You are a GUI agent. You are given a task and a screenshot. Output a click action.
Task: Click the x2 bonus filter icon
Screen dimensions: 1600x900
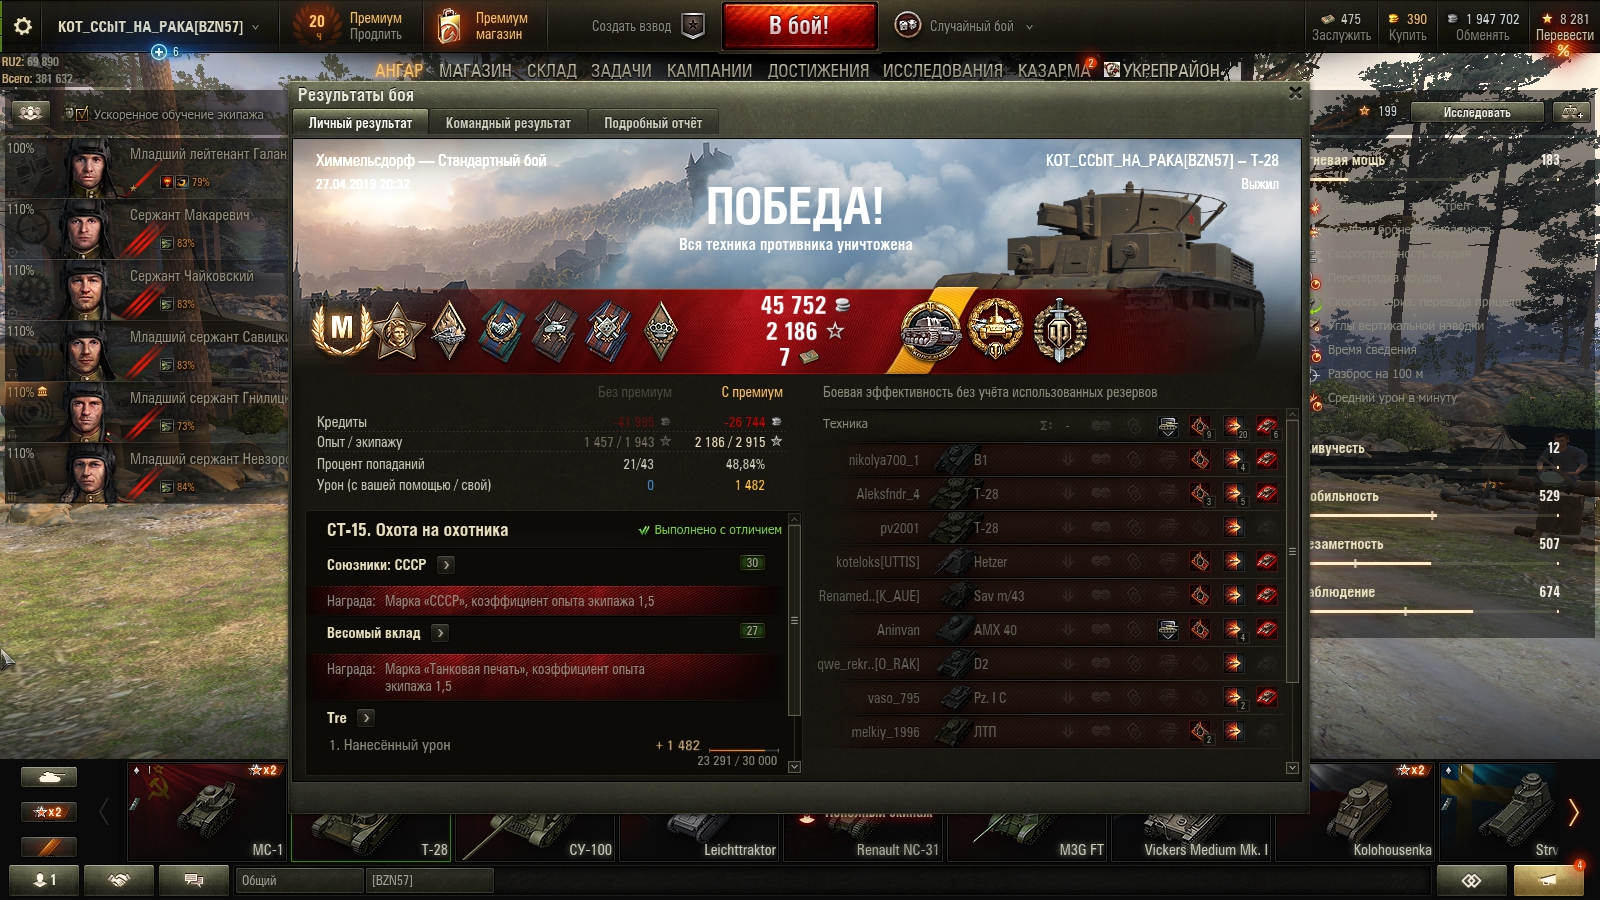coord(48,812)
